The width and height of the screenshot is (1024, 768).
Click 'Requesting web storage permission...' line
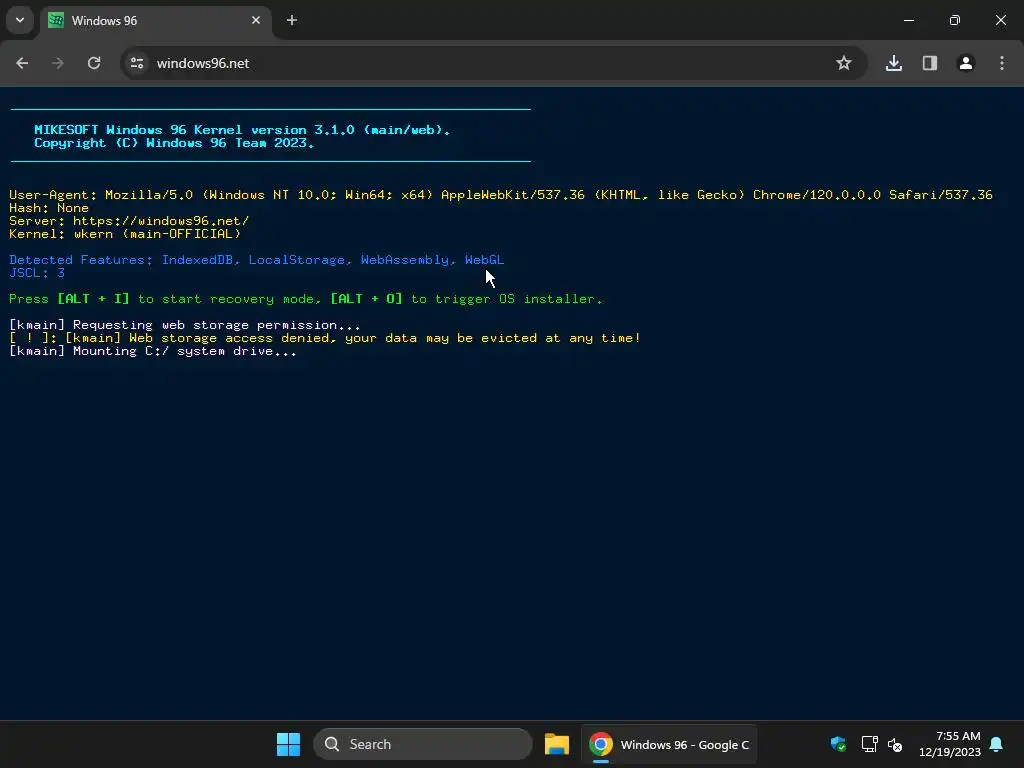tap(184, 325)
